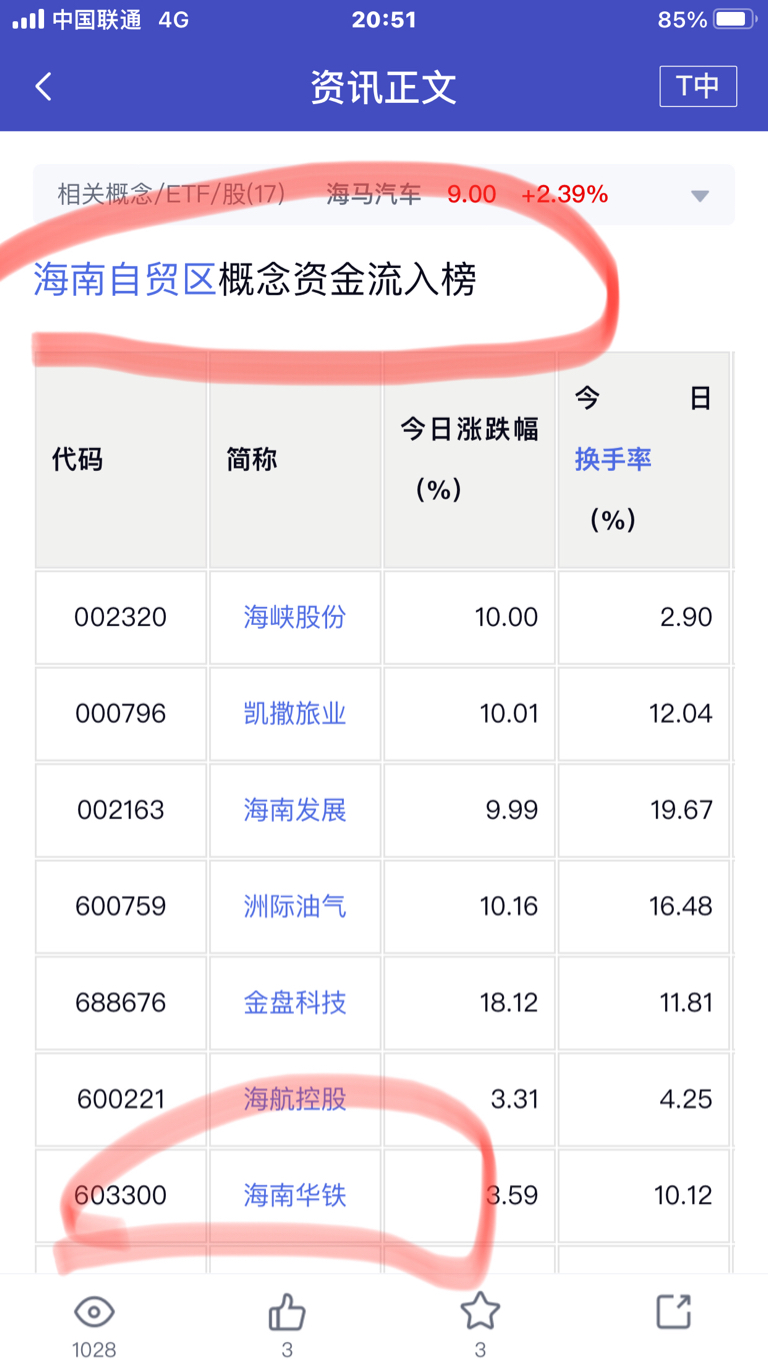This screenshot has width=768, height=1366.
Task: Open the 换手率 header link
Action: tap(613, 459)
